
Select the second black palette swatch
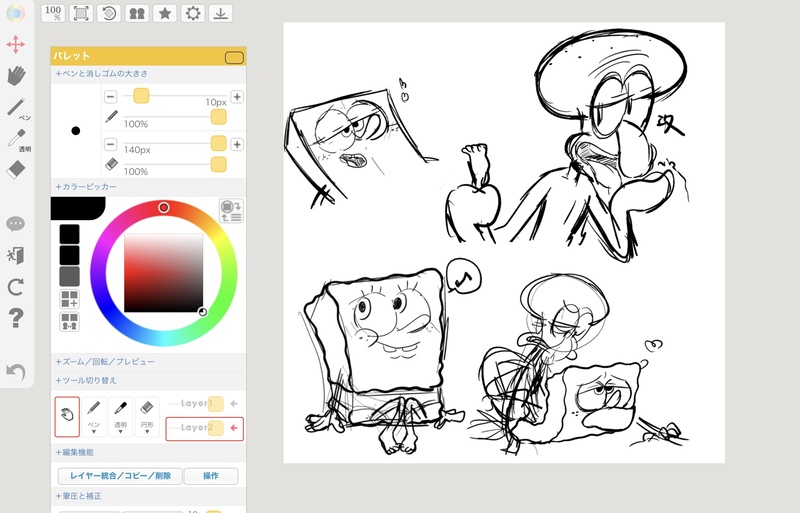point(69,255)
